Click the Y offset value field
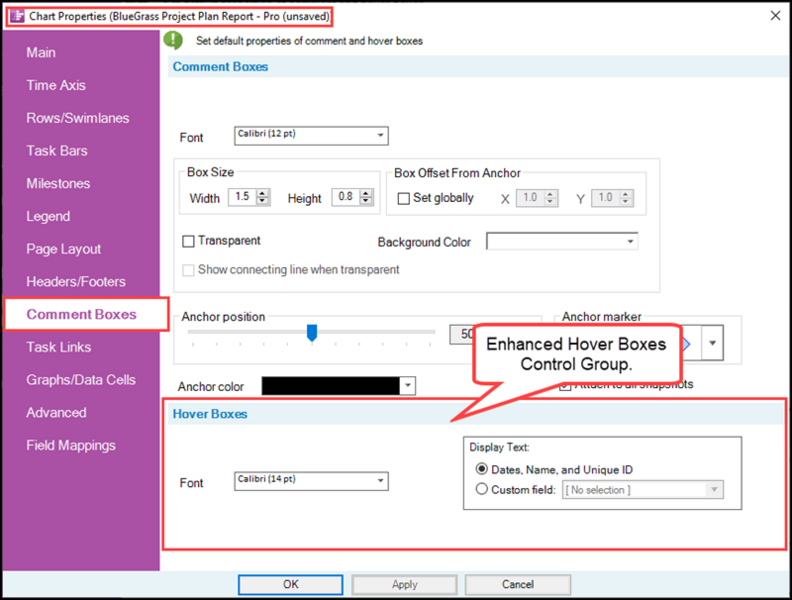 [606, 197]
